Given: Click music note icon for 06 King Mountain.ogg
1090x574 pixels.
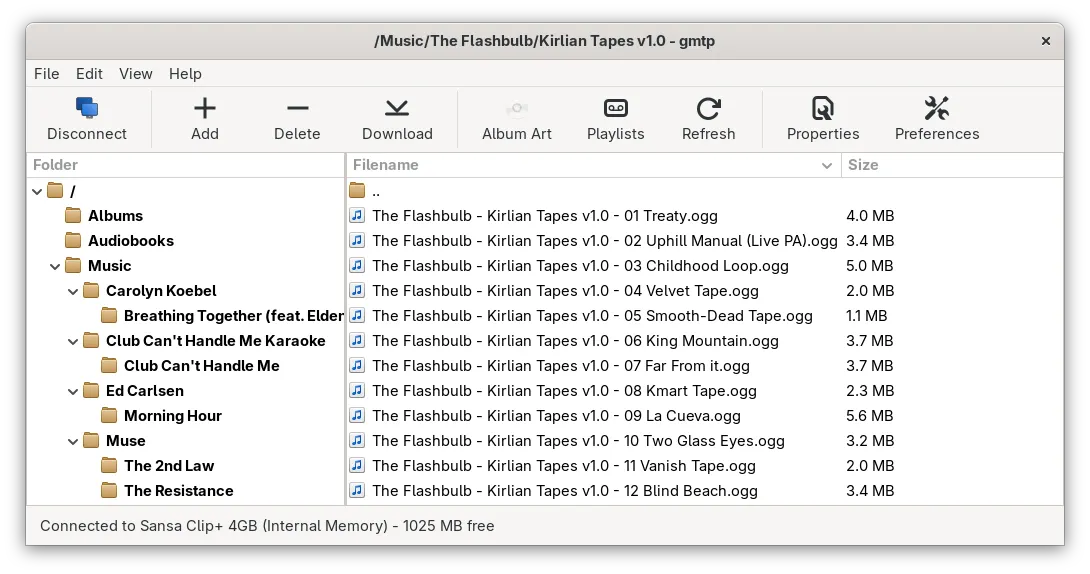Looking at the screenshot, I should point(357,341).
